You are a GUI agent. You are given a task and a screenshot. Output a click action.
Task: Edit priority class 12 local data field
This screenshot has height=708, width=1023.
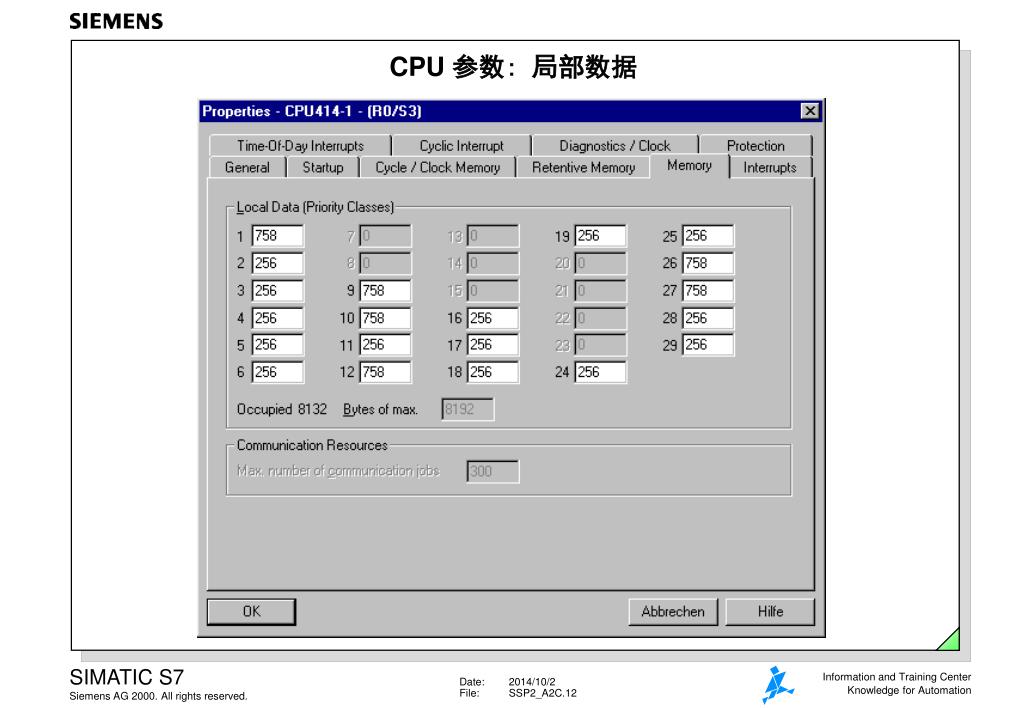pyautogui.click(x=385, y=372)
